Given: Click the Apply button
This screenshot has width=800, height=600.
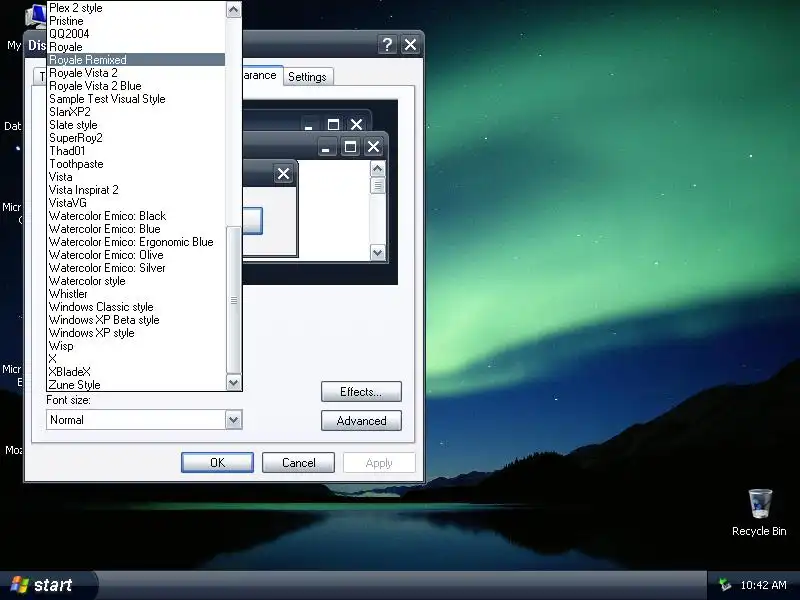Looking at the screenshot, I should point(379,463).
